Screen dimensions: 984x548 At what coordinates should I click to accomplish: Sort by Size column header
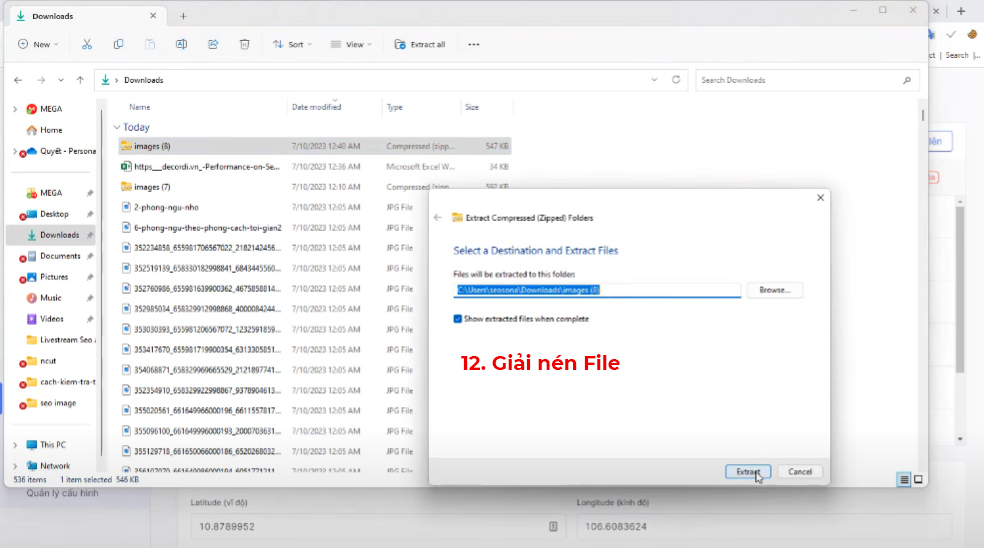[x=472, y=107]
